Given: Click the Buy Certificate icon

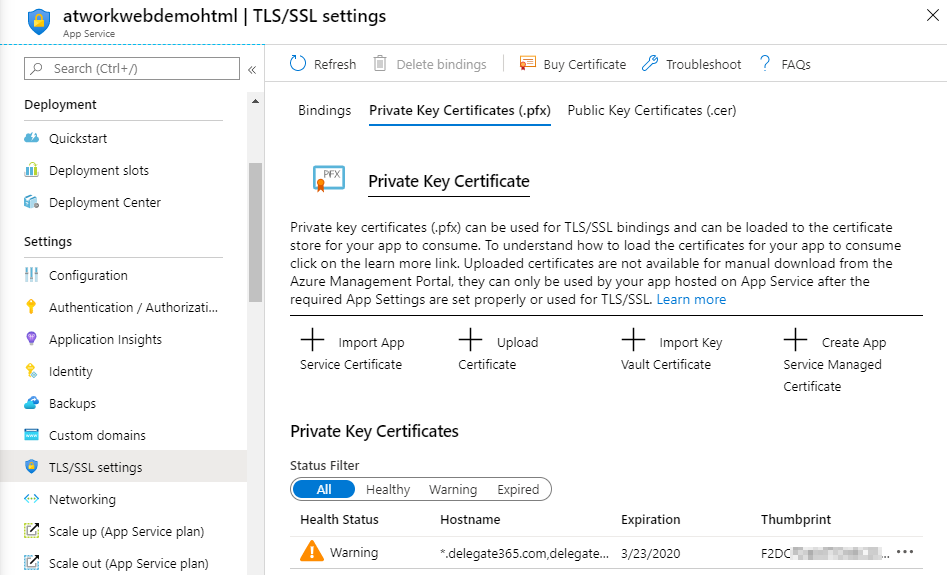Looking at the screenshot, I should tap(528, 64).
